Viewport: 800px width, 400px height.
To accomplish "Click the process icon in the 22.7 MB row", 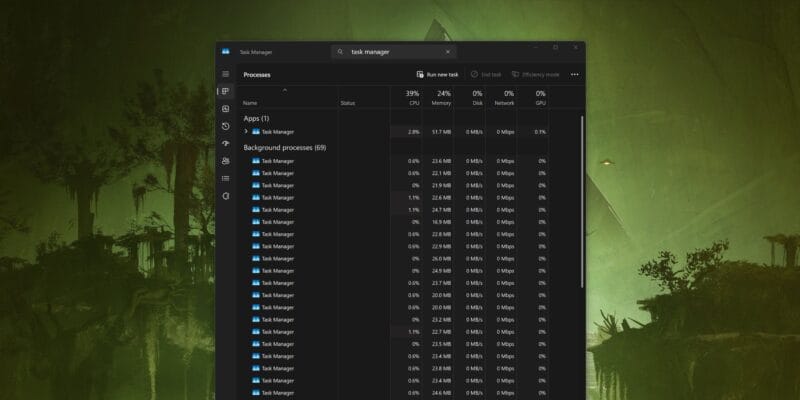I will pos(256,332).
